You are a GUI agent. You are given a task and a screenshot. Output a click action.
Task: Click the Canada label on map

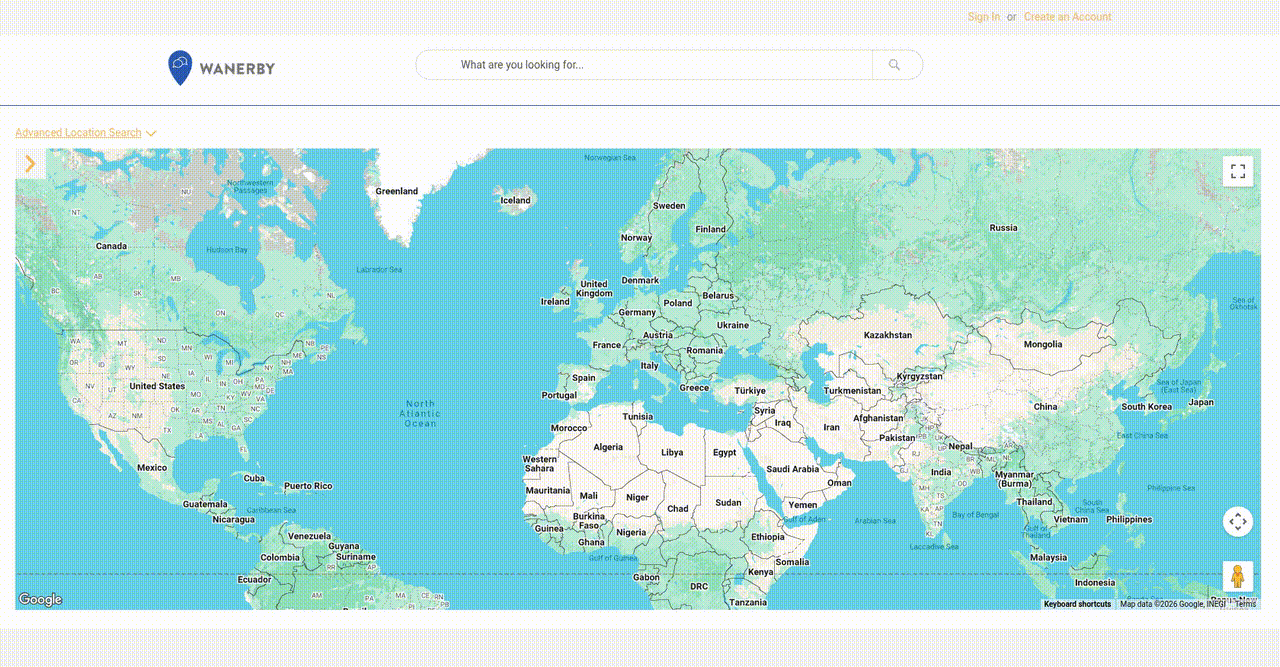click(x=111, y=246)
